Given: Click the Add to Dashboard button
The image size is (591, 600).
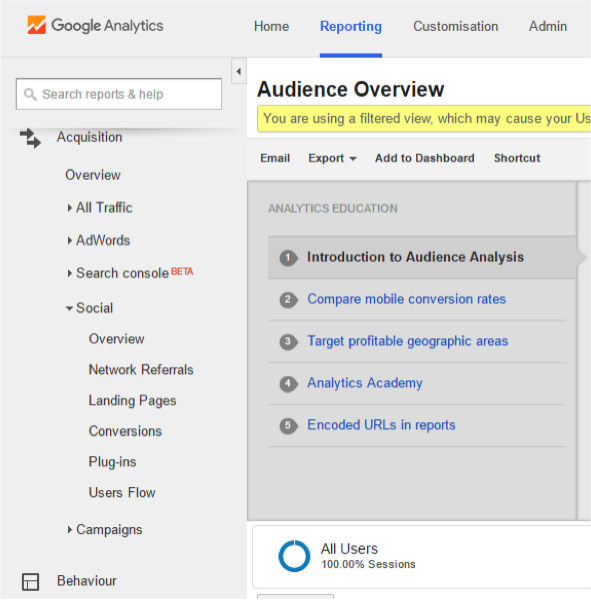Looking at the screenshot, I should tap(424, 158).
